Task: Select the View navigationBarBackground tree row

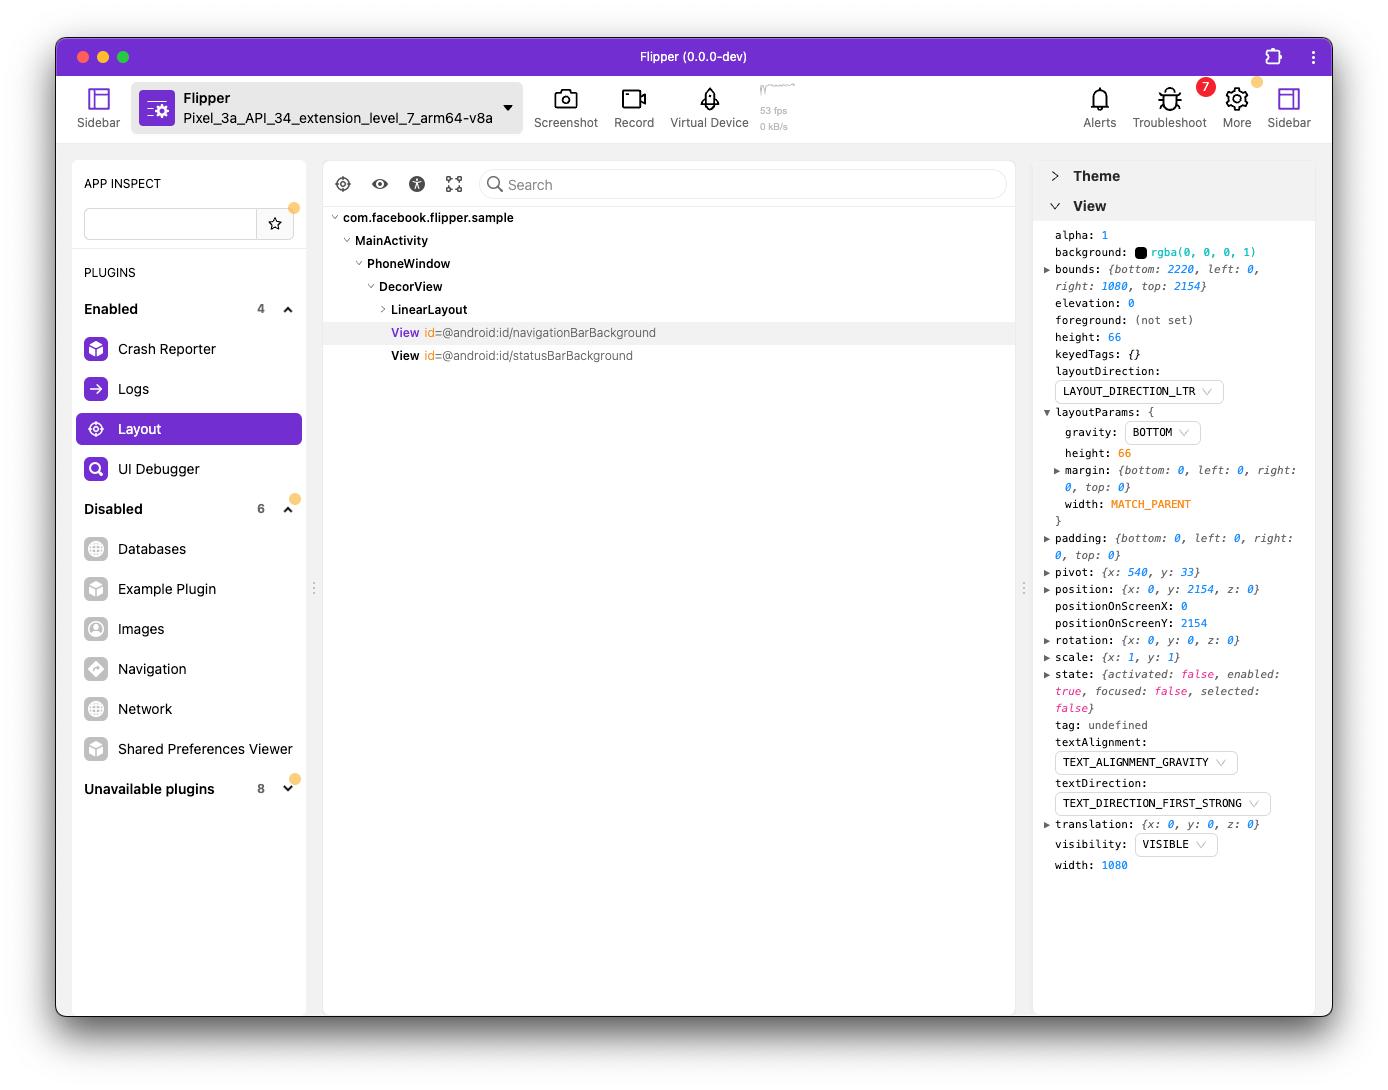Action: click(668, 333)
